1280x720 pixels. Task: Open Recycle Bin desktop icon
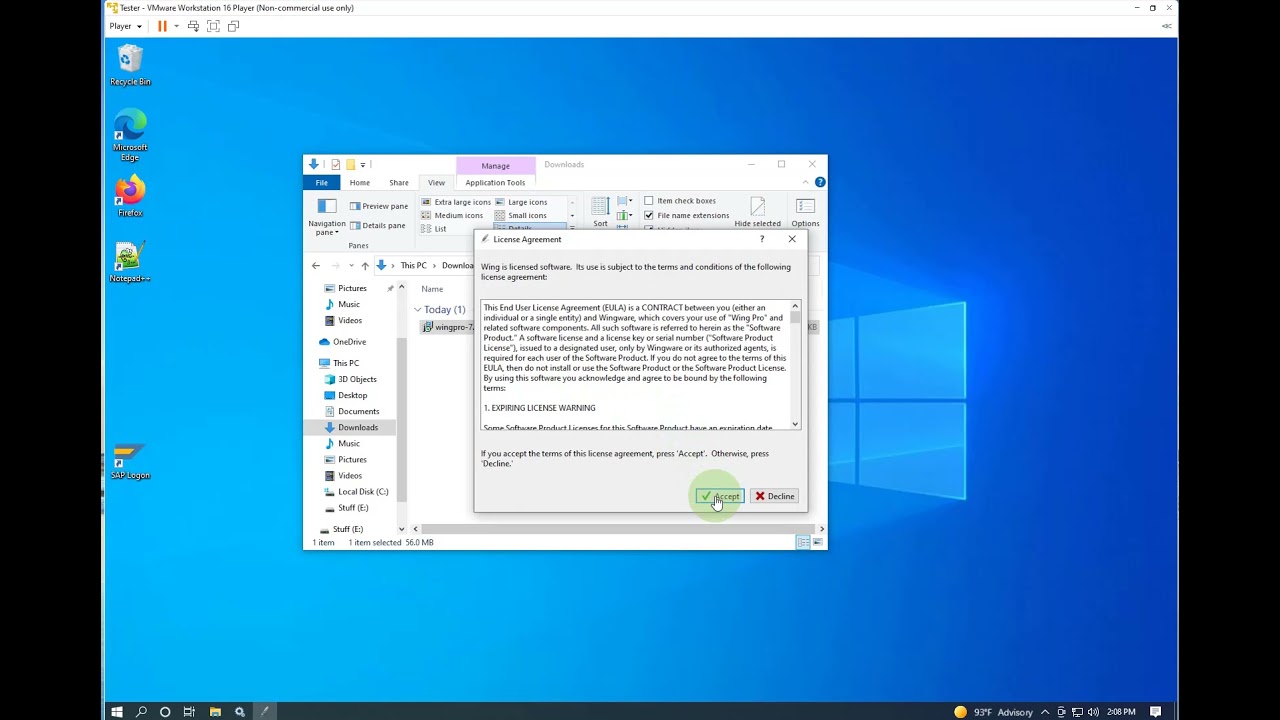pos(130,66)
